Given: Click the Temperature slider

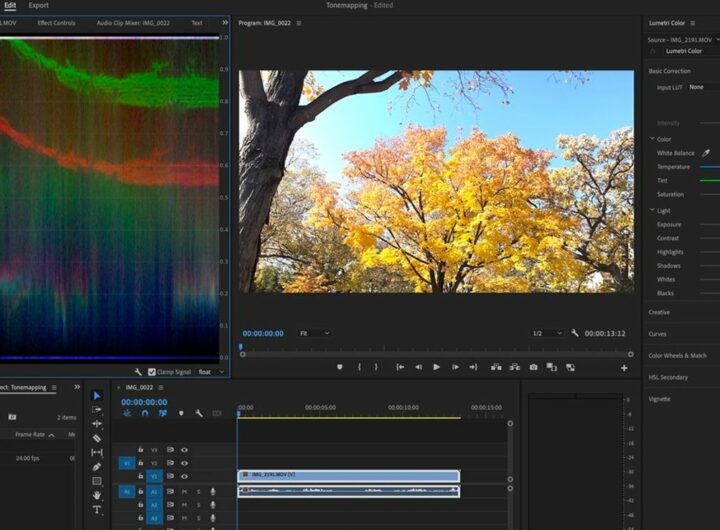Looking at the screenshot, I should 708,167.
